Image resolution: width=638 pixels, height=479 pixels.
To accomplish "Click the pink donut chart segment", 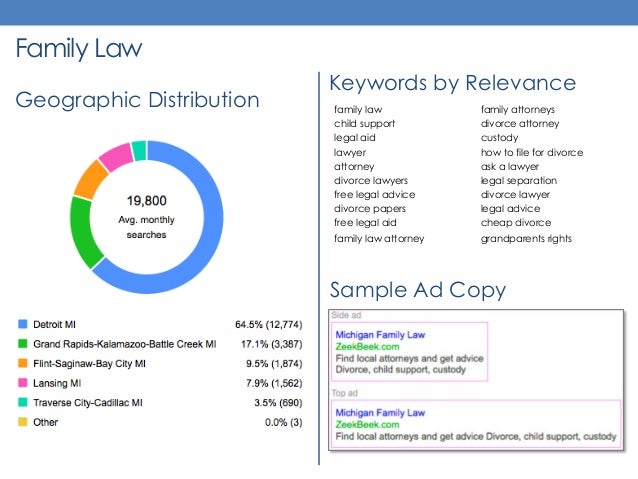I will (x=116, y=157).
